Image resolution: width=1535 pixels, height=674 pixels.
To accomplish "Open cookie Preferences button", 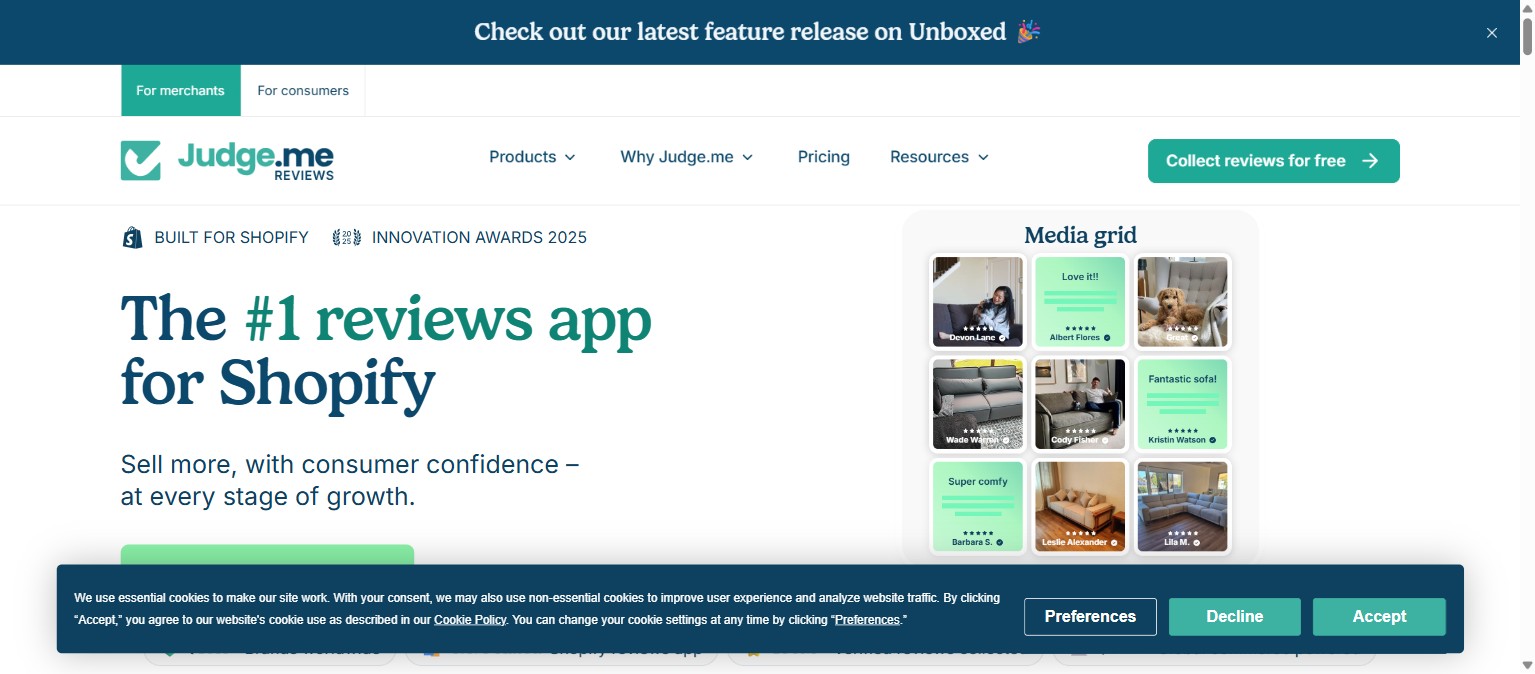I will click(x=1090, y=617).
